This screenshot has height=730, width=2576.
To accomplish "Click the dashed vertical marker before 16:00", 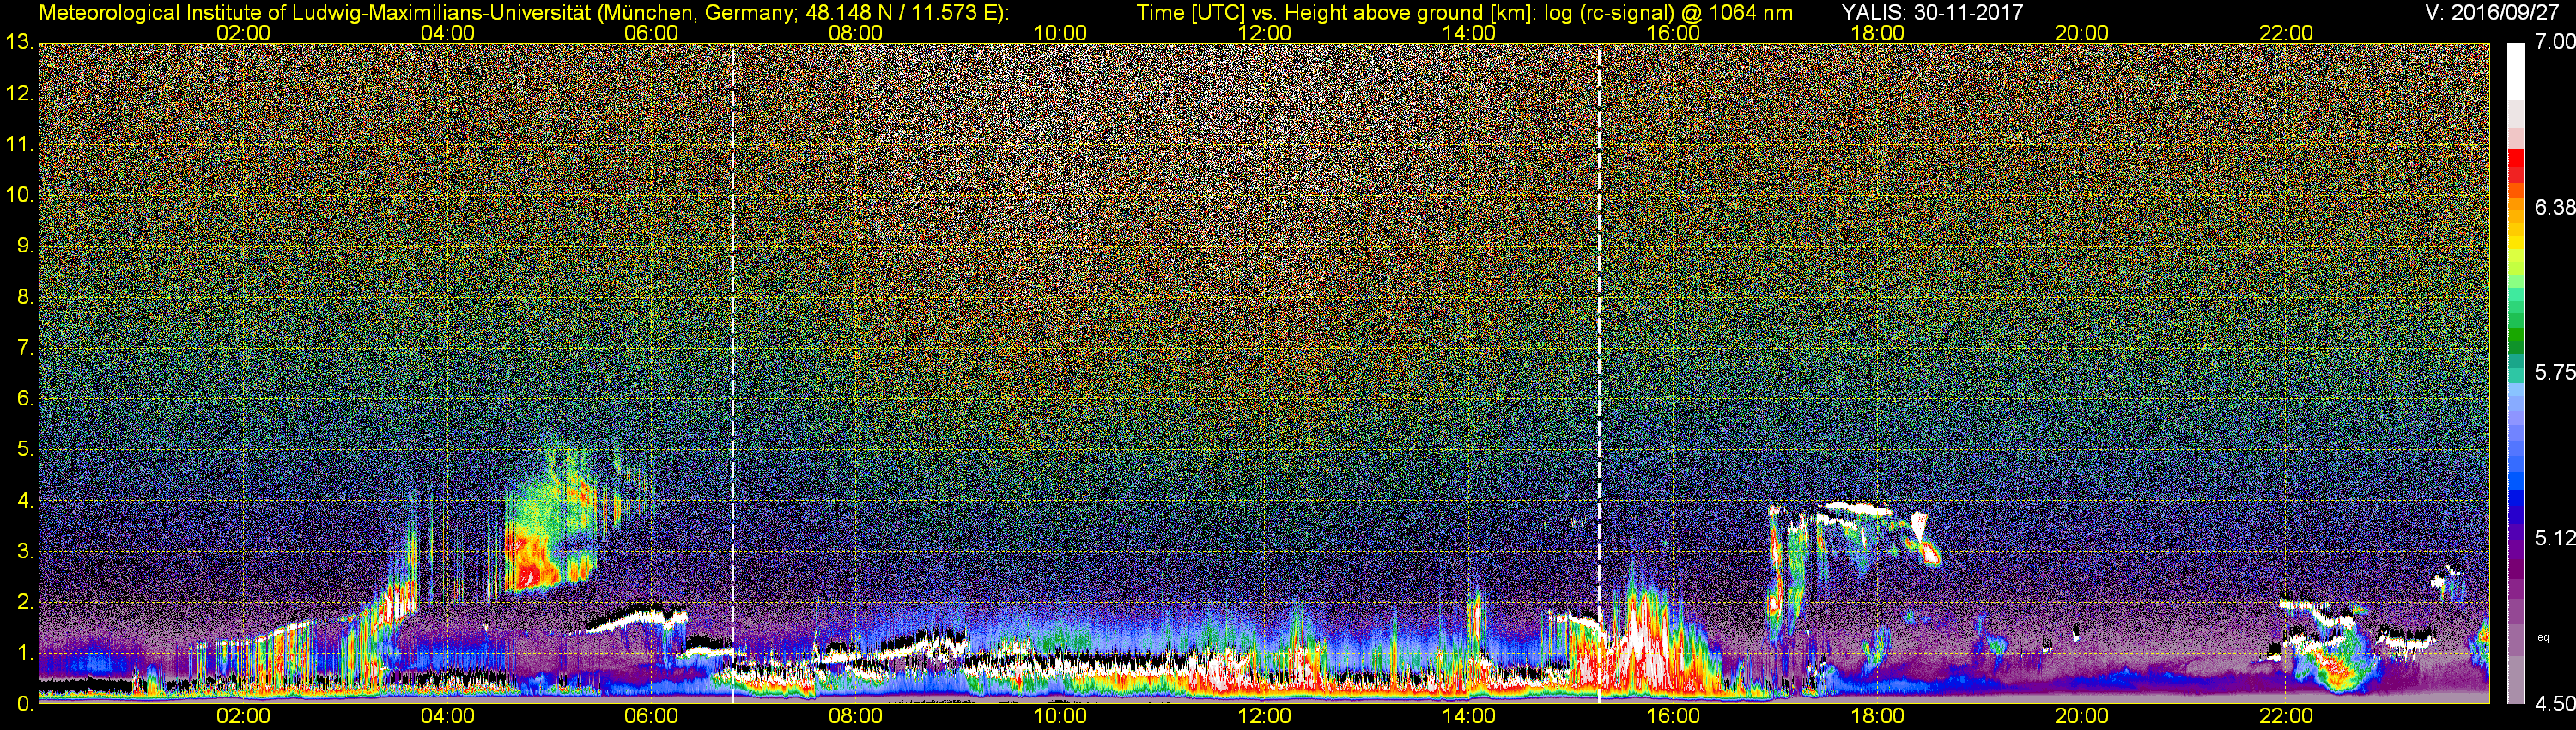I will click(1600, 372).
